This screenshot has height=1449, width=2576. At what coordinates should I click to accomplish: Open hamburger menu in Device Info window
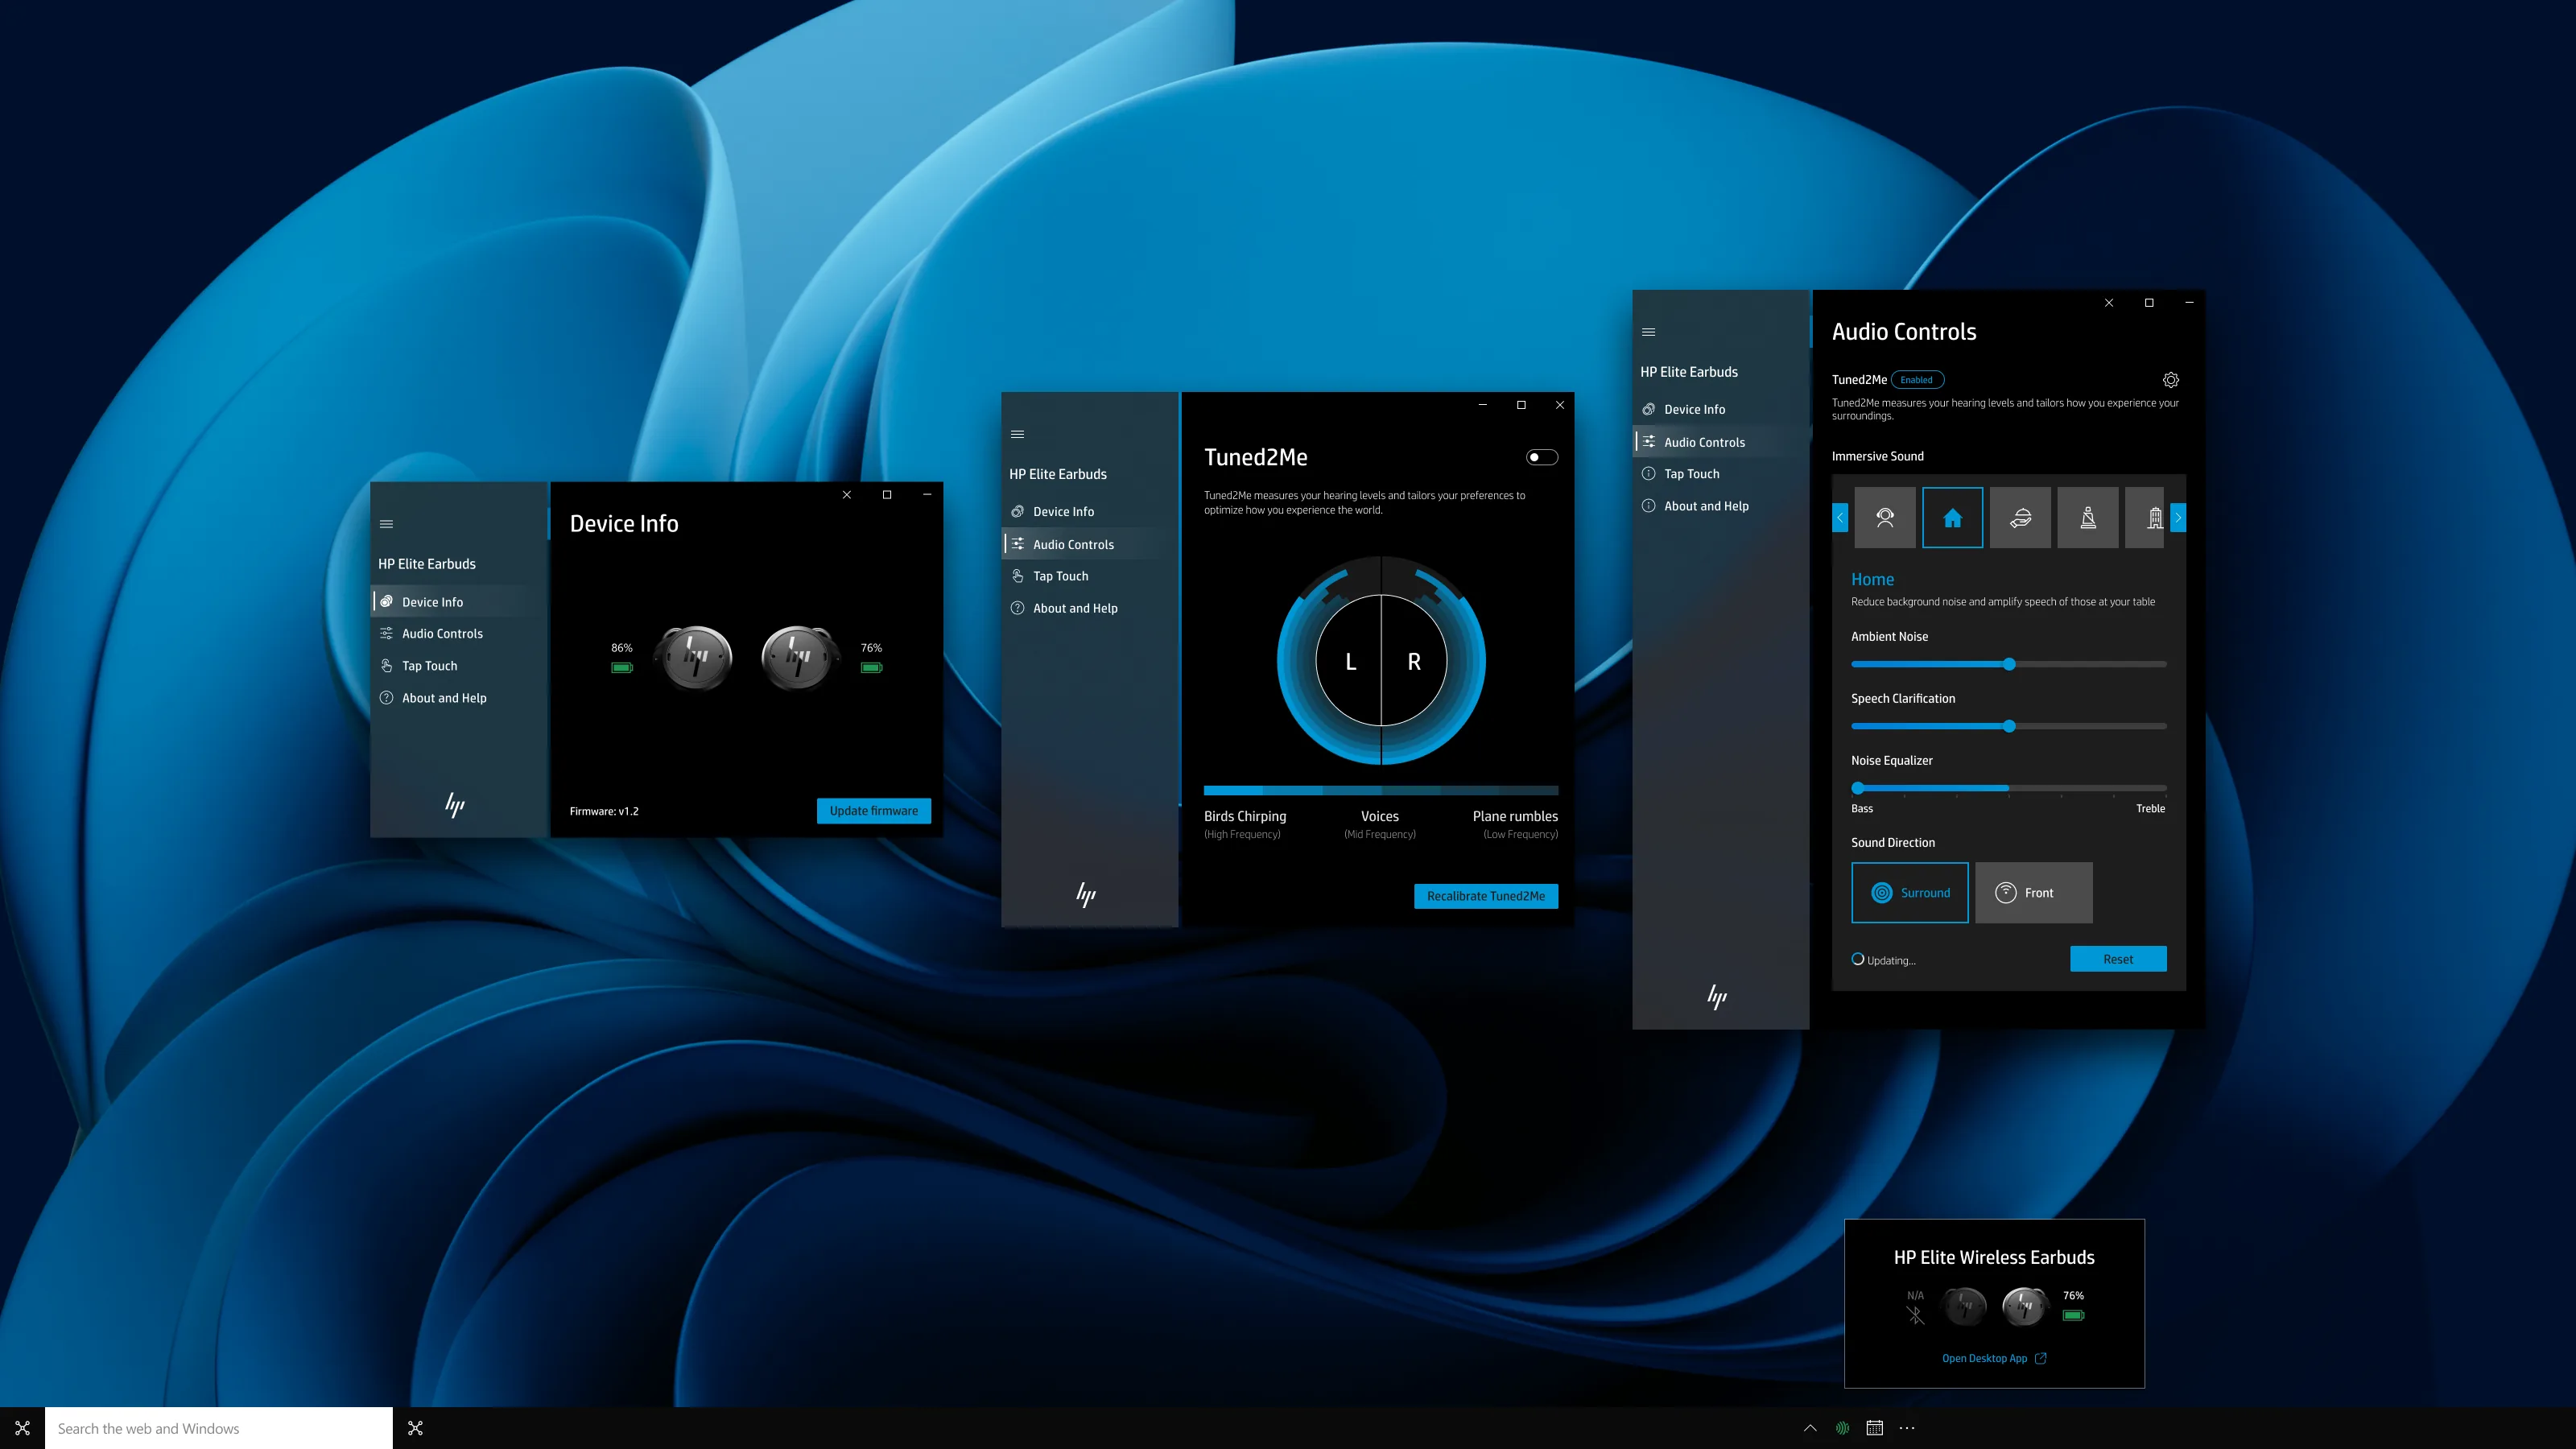[386, 524]
